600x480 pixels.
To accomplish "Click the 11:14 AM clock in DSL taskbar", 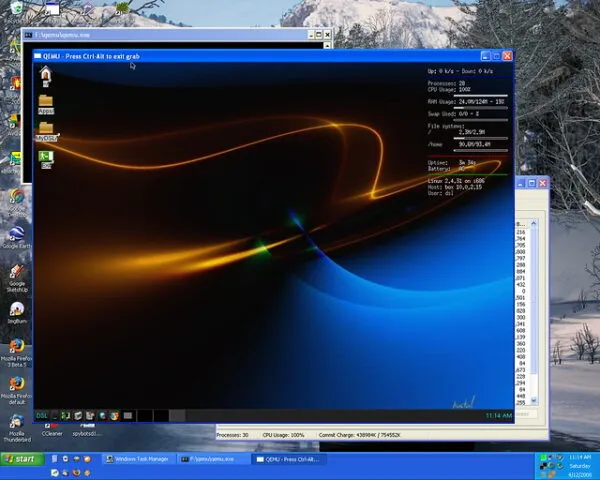I will click(499, 416).
